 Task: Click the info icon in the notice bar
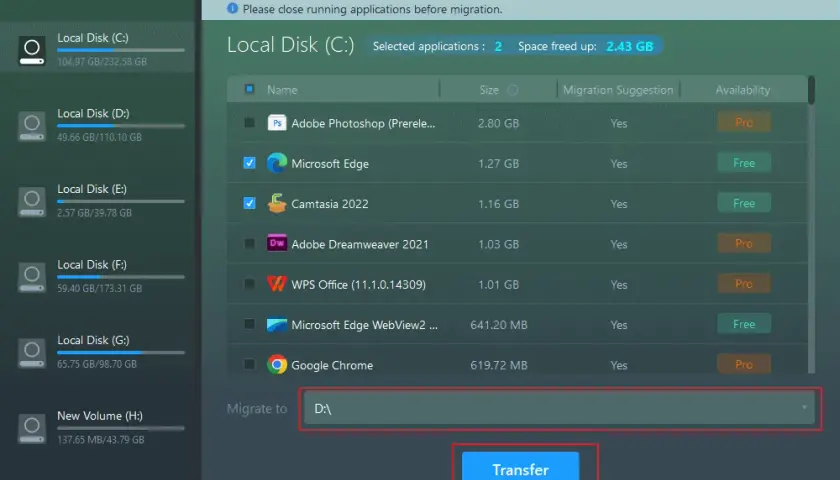pyautogui.click(x=232, y=8)
